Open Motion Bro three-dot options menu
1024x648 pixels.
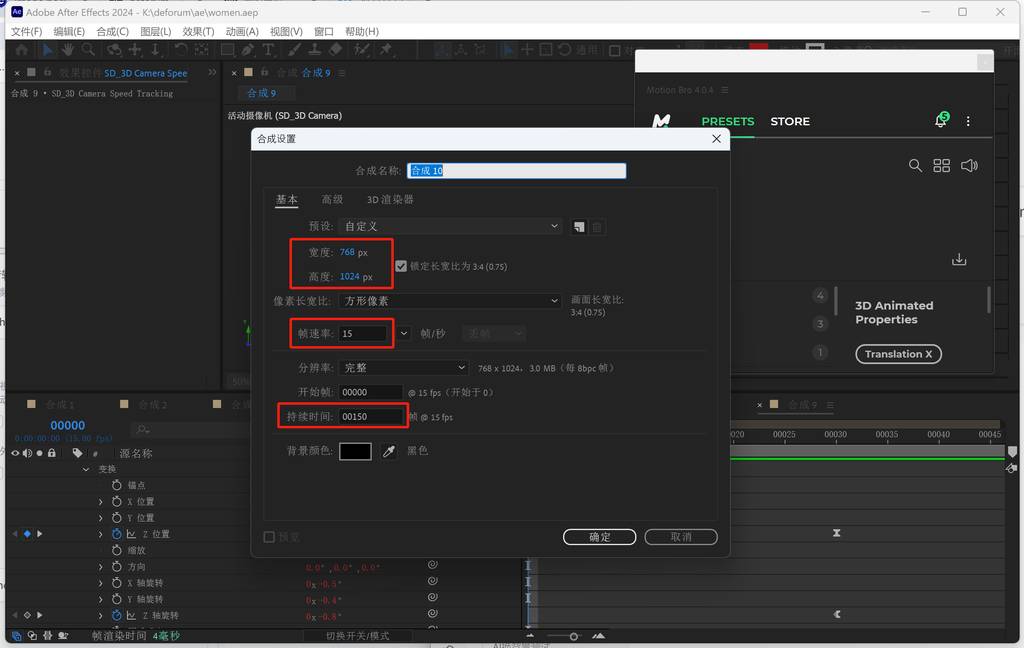click(x=968, y=121)
